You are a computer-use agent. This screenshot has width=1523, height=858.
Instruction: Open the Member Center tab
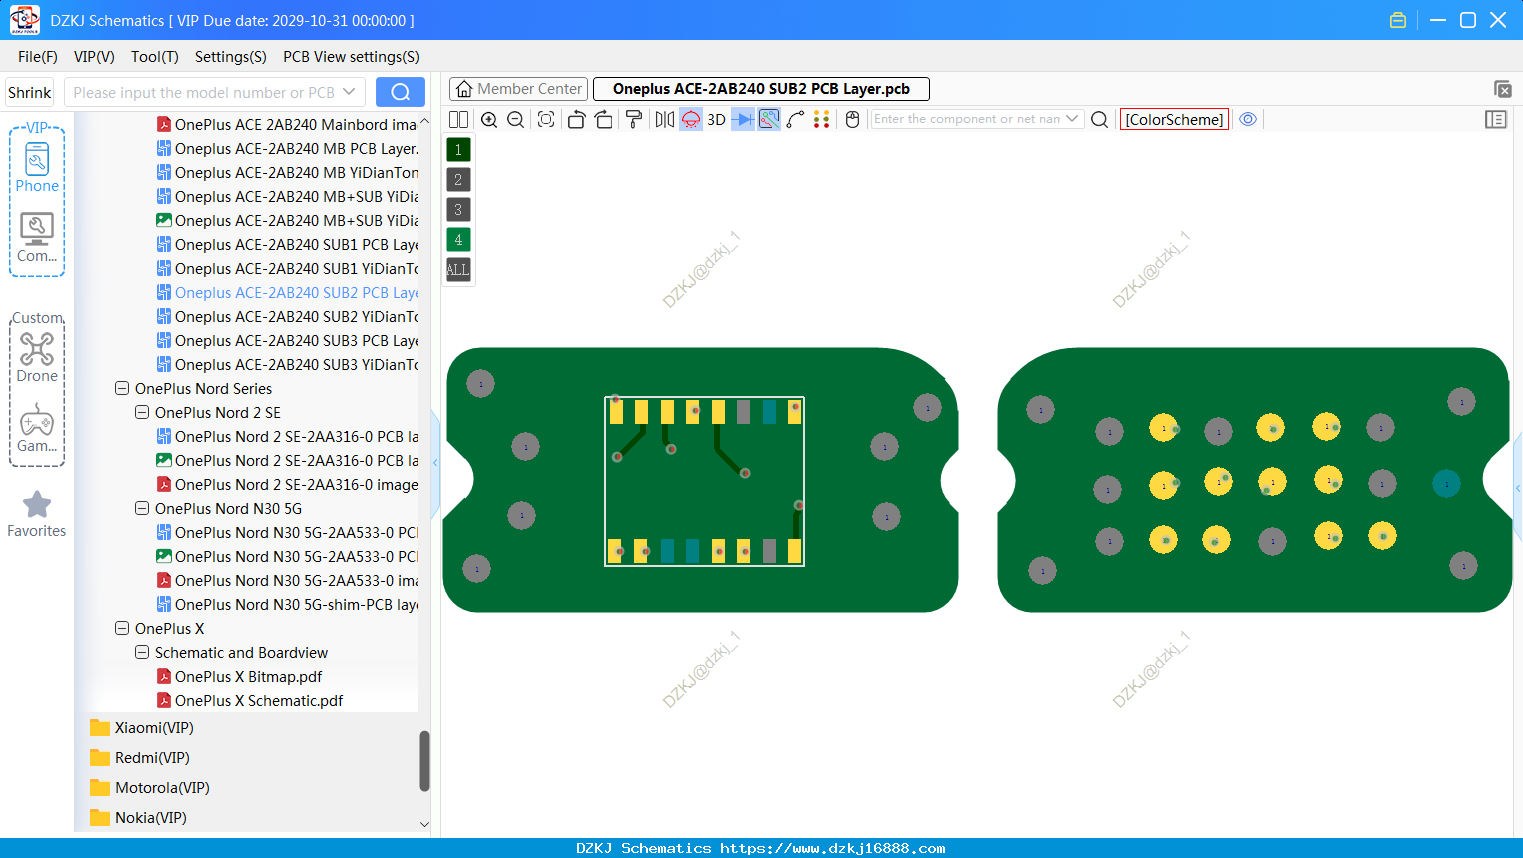point(518,89)
